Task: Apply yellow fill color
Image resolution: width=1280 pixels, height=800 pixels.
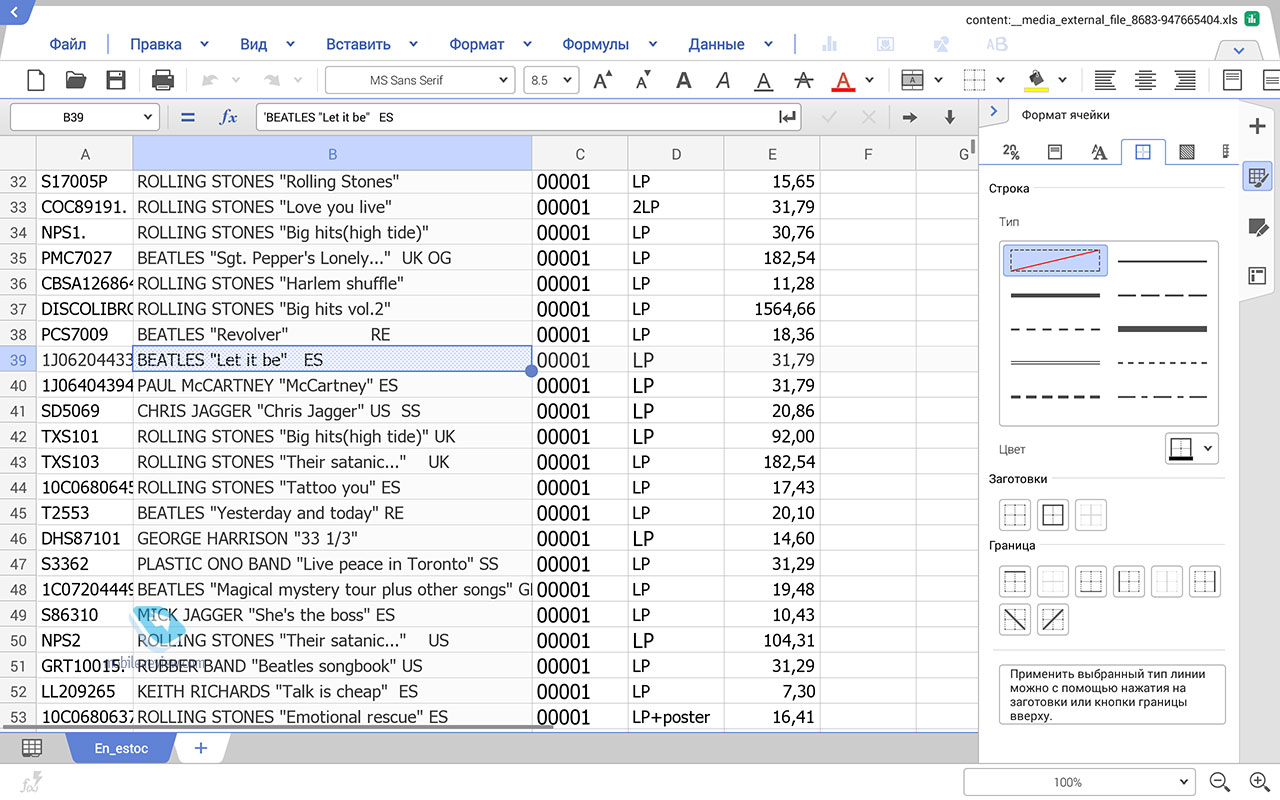Action: pyautogui.click(x=1036, y=80)
